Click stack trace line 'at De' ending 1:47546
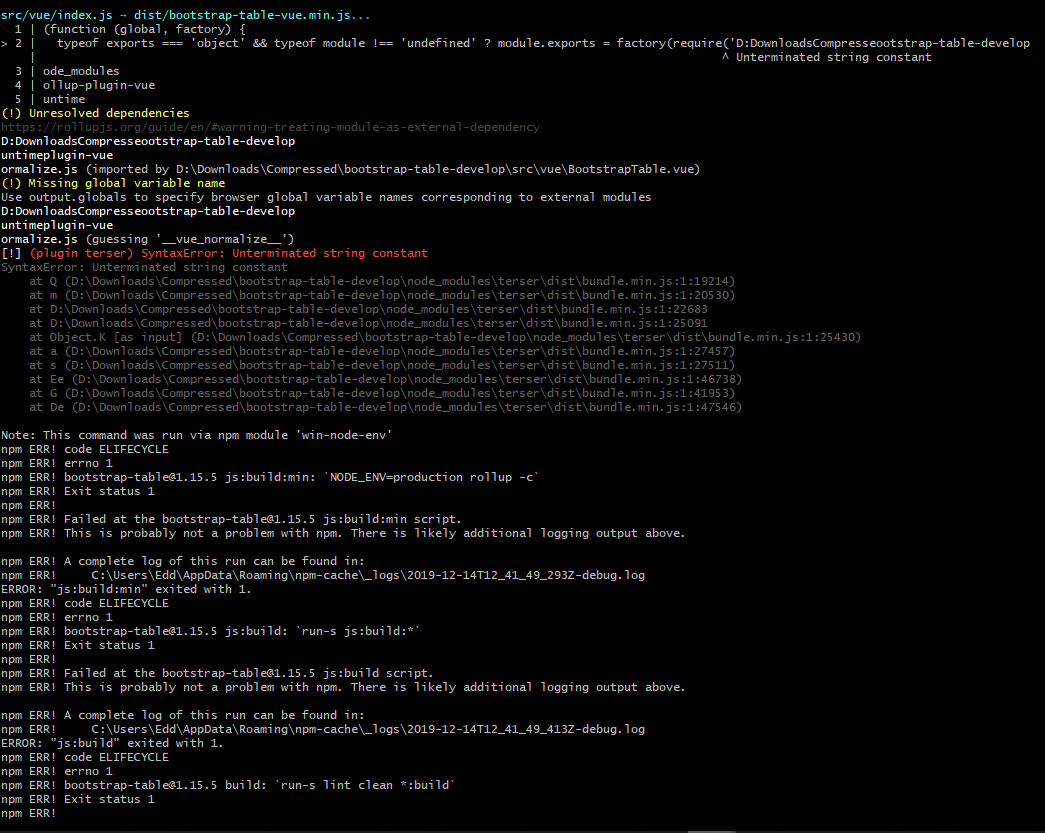Screen dimensions: 1045x833 [x=385, y=407]
